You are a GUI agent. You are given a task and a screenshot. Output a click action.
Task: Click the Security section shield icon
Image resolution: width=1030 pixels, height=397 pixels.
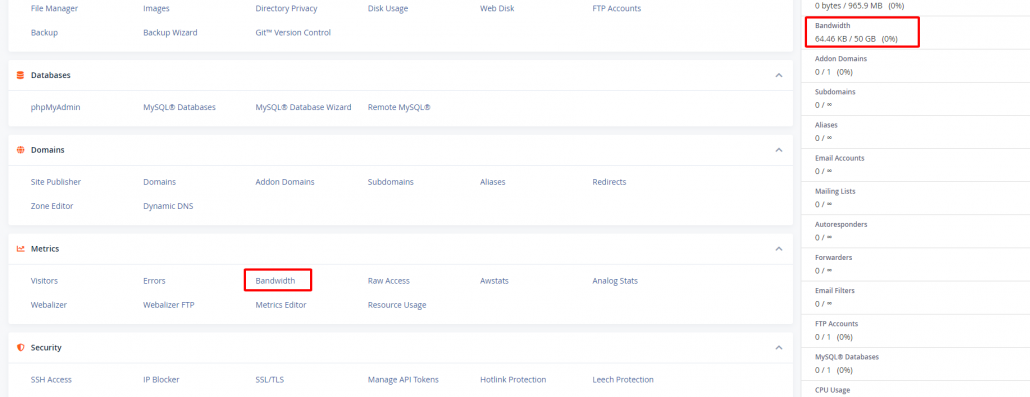pos(20,348)
